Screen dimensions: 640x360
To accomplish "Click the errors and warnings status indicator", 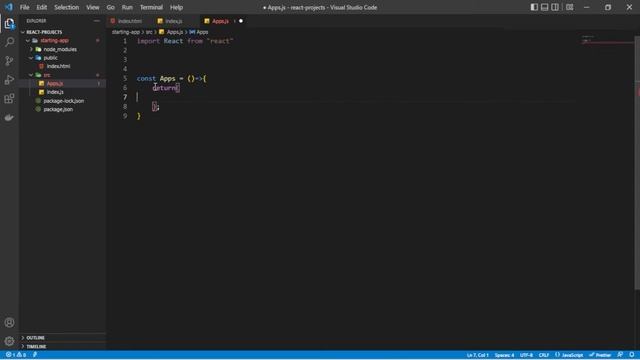I will [x=16, y=355].
